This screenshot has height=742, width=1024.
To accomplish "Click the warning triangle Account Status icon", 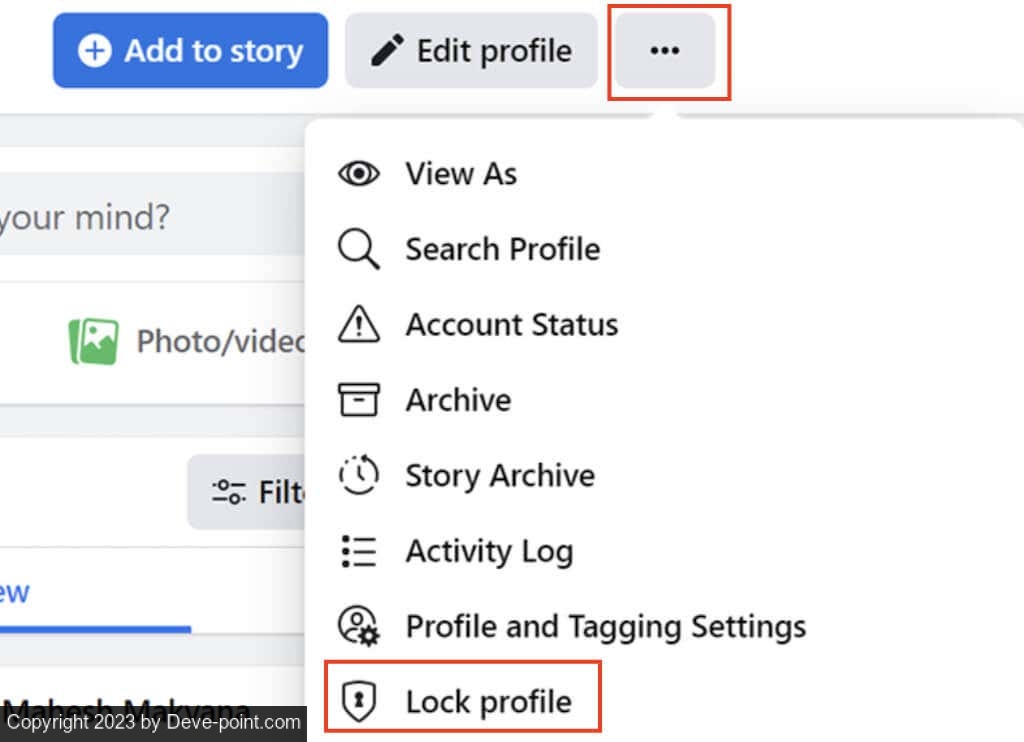I will pyautogui.click(x=359, y=324).
